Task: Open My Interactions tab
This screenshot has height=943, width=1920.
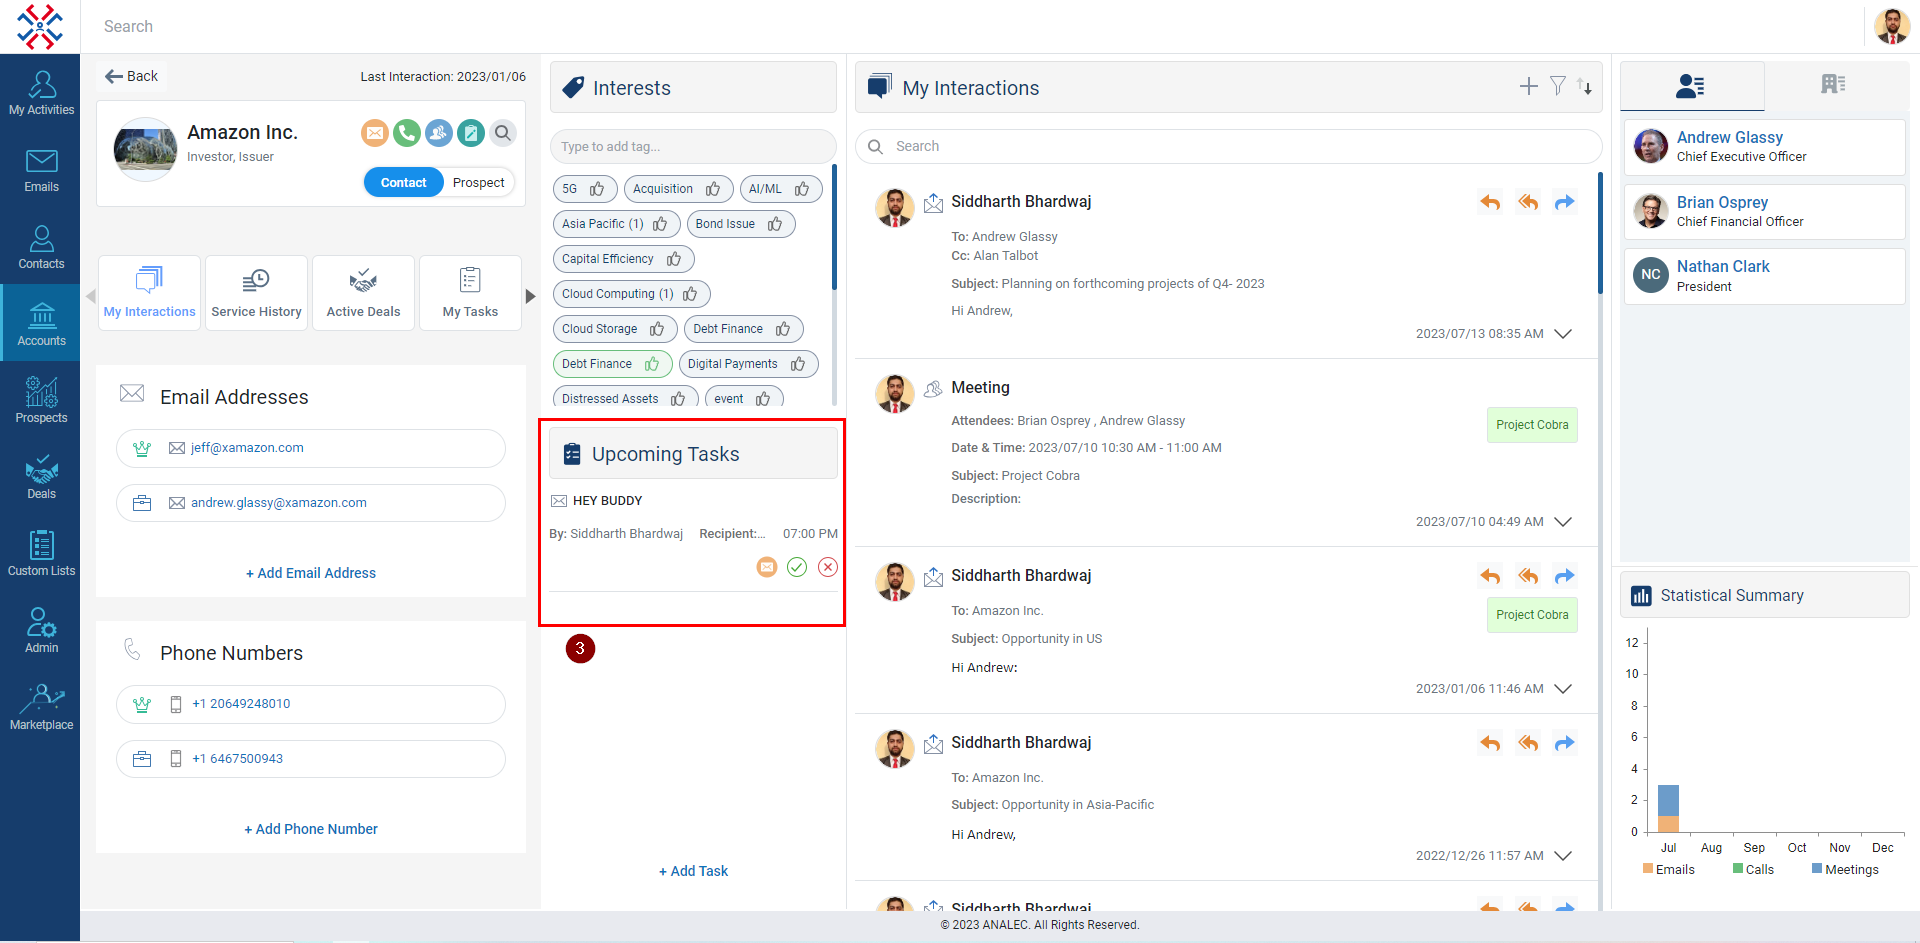Action: pos(150,293)
